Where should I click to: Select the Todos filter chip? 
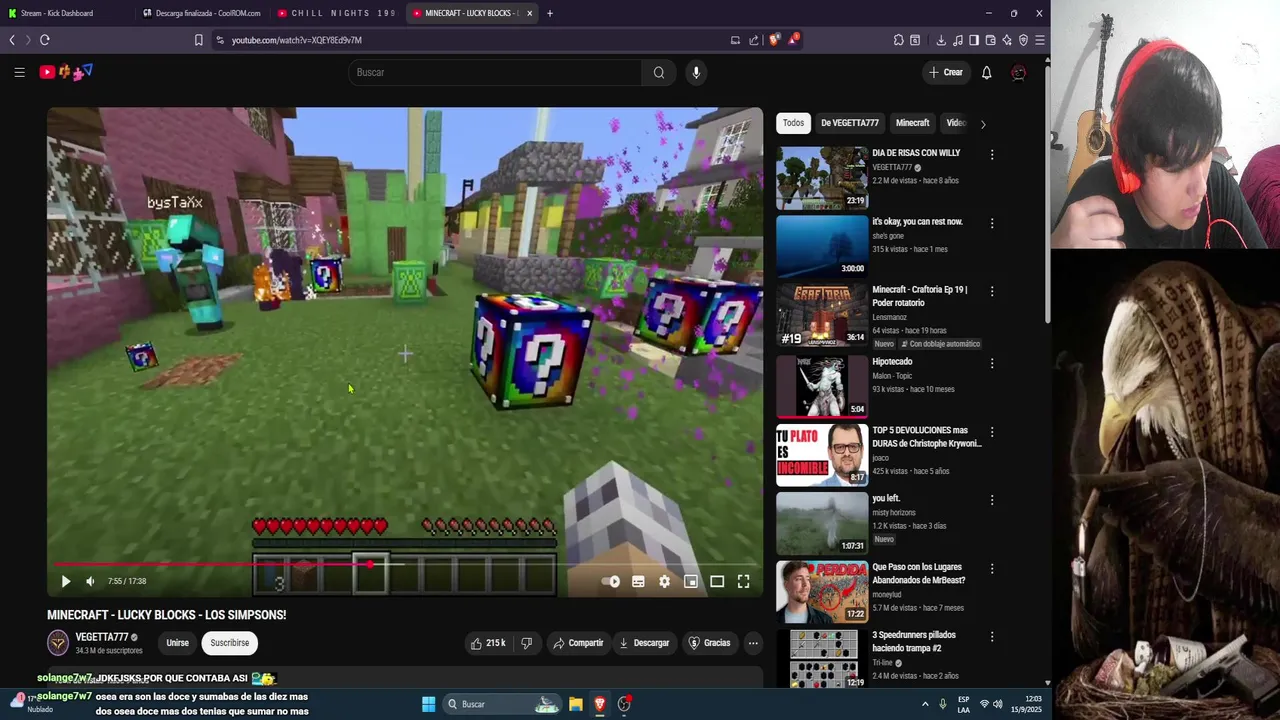tap(793, 123)
